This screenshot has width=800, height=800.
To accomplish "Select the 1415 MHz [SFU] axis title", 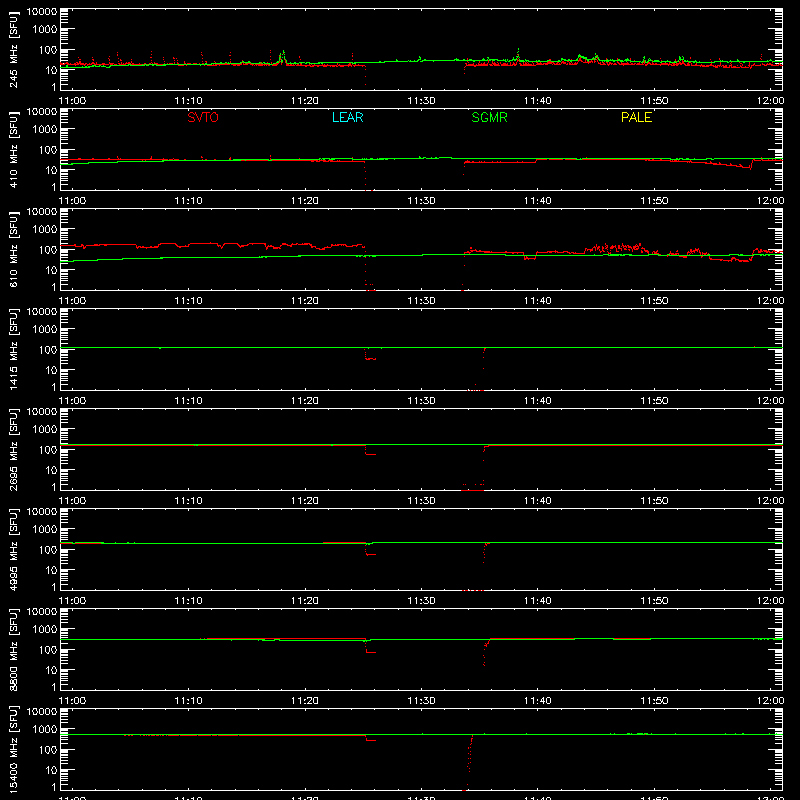I will point(14,349).
